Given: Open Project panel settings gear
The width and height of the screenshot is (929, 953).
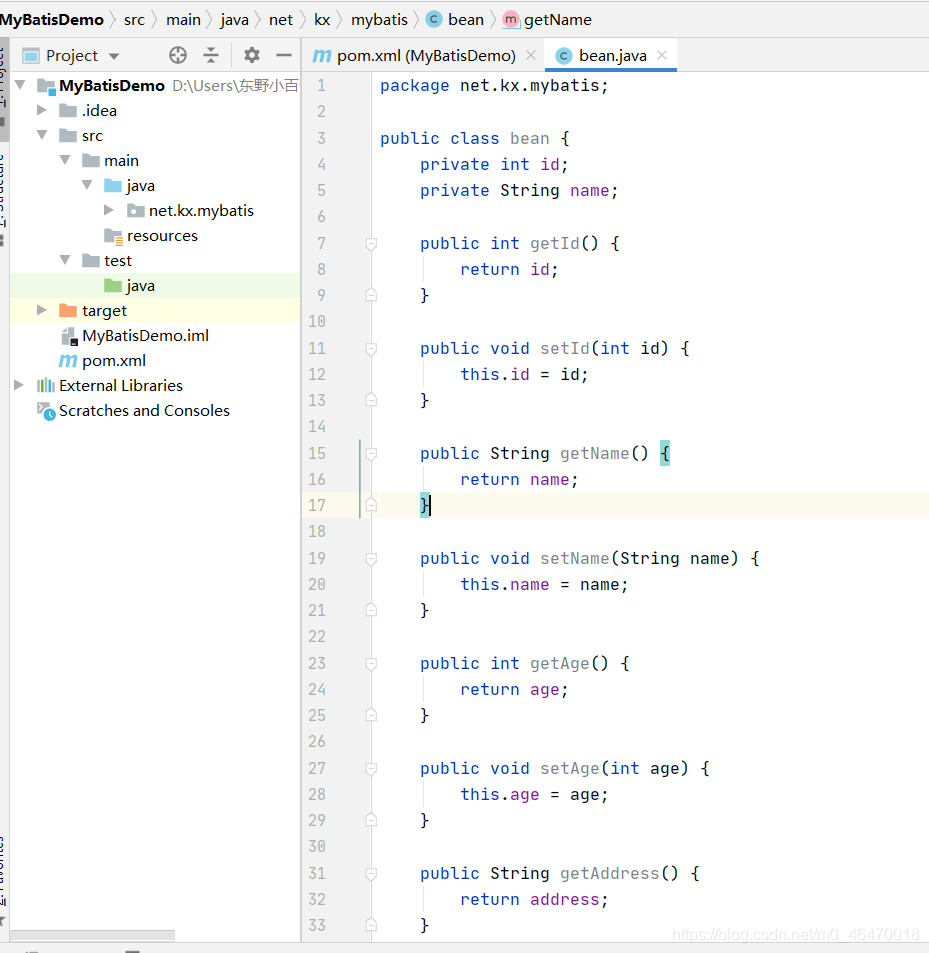Looking at the screenshot, I should [x=252, y=55].
